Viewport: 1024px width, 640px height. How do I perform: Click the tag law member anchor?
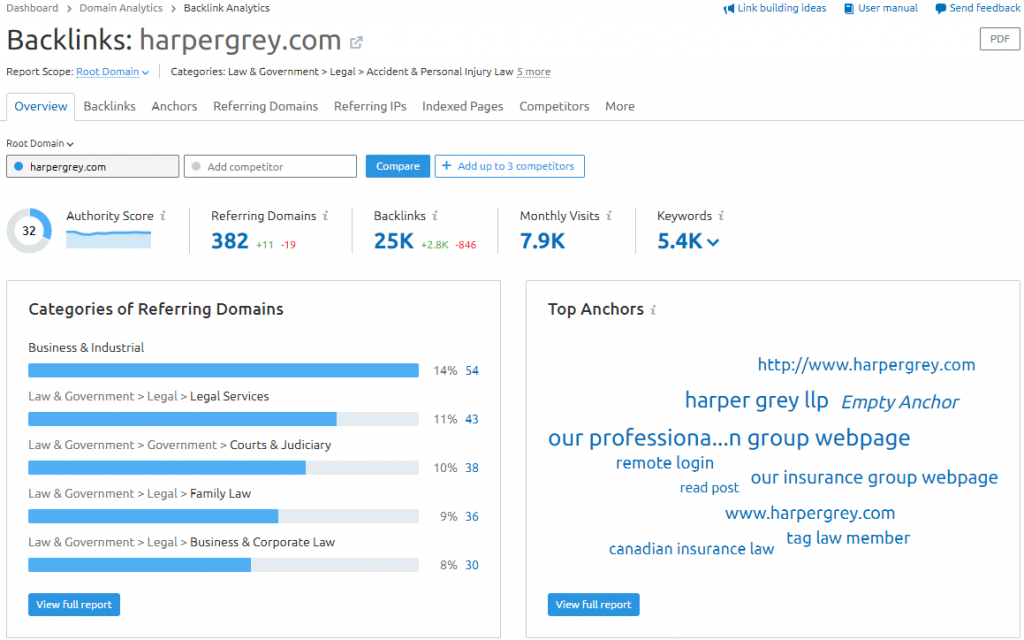848,538
